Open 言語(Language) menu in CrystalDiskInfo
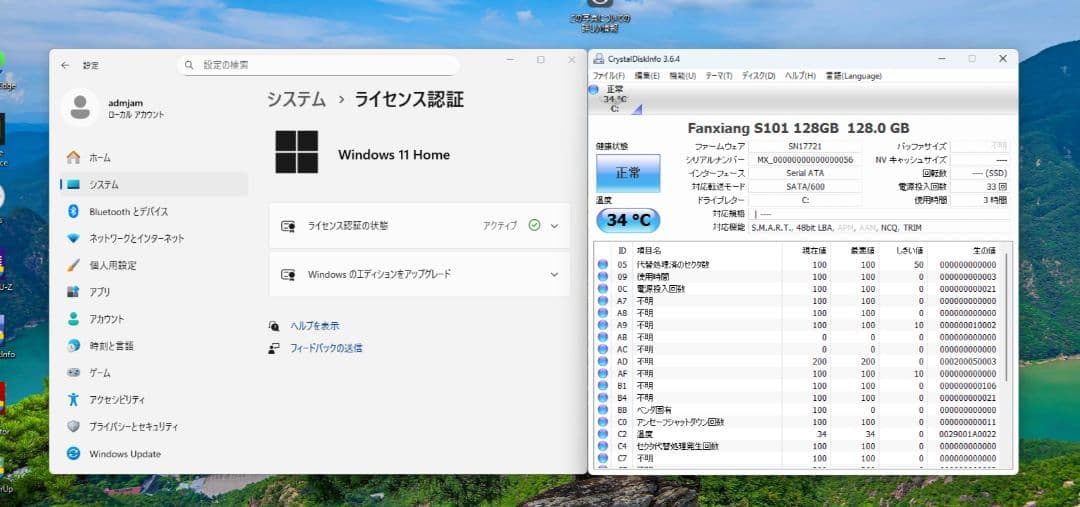Image resolution: width=1080 pixels, height=507 pixels. [853, 76]
